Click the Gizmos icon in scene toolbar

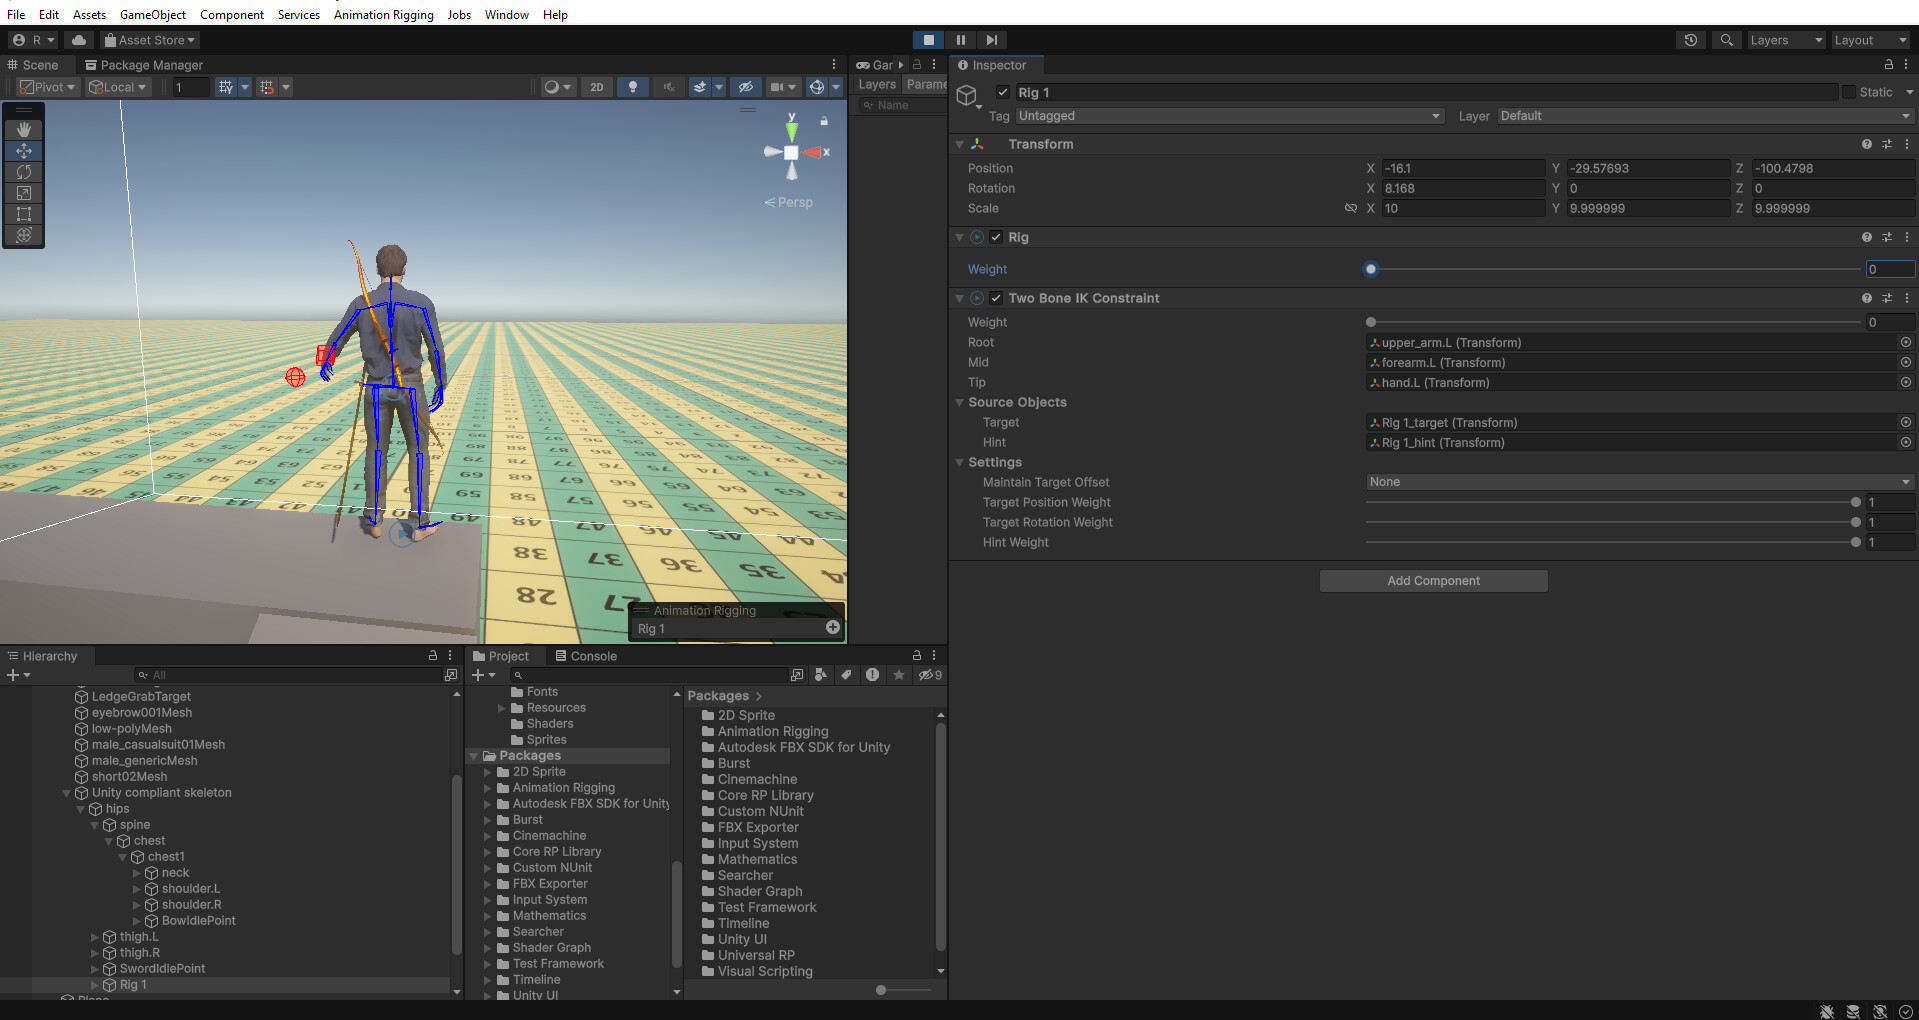pyautogui.click(x=816, y=87)
